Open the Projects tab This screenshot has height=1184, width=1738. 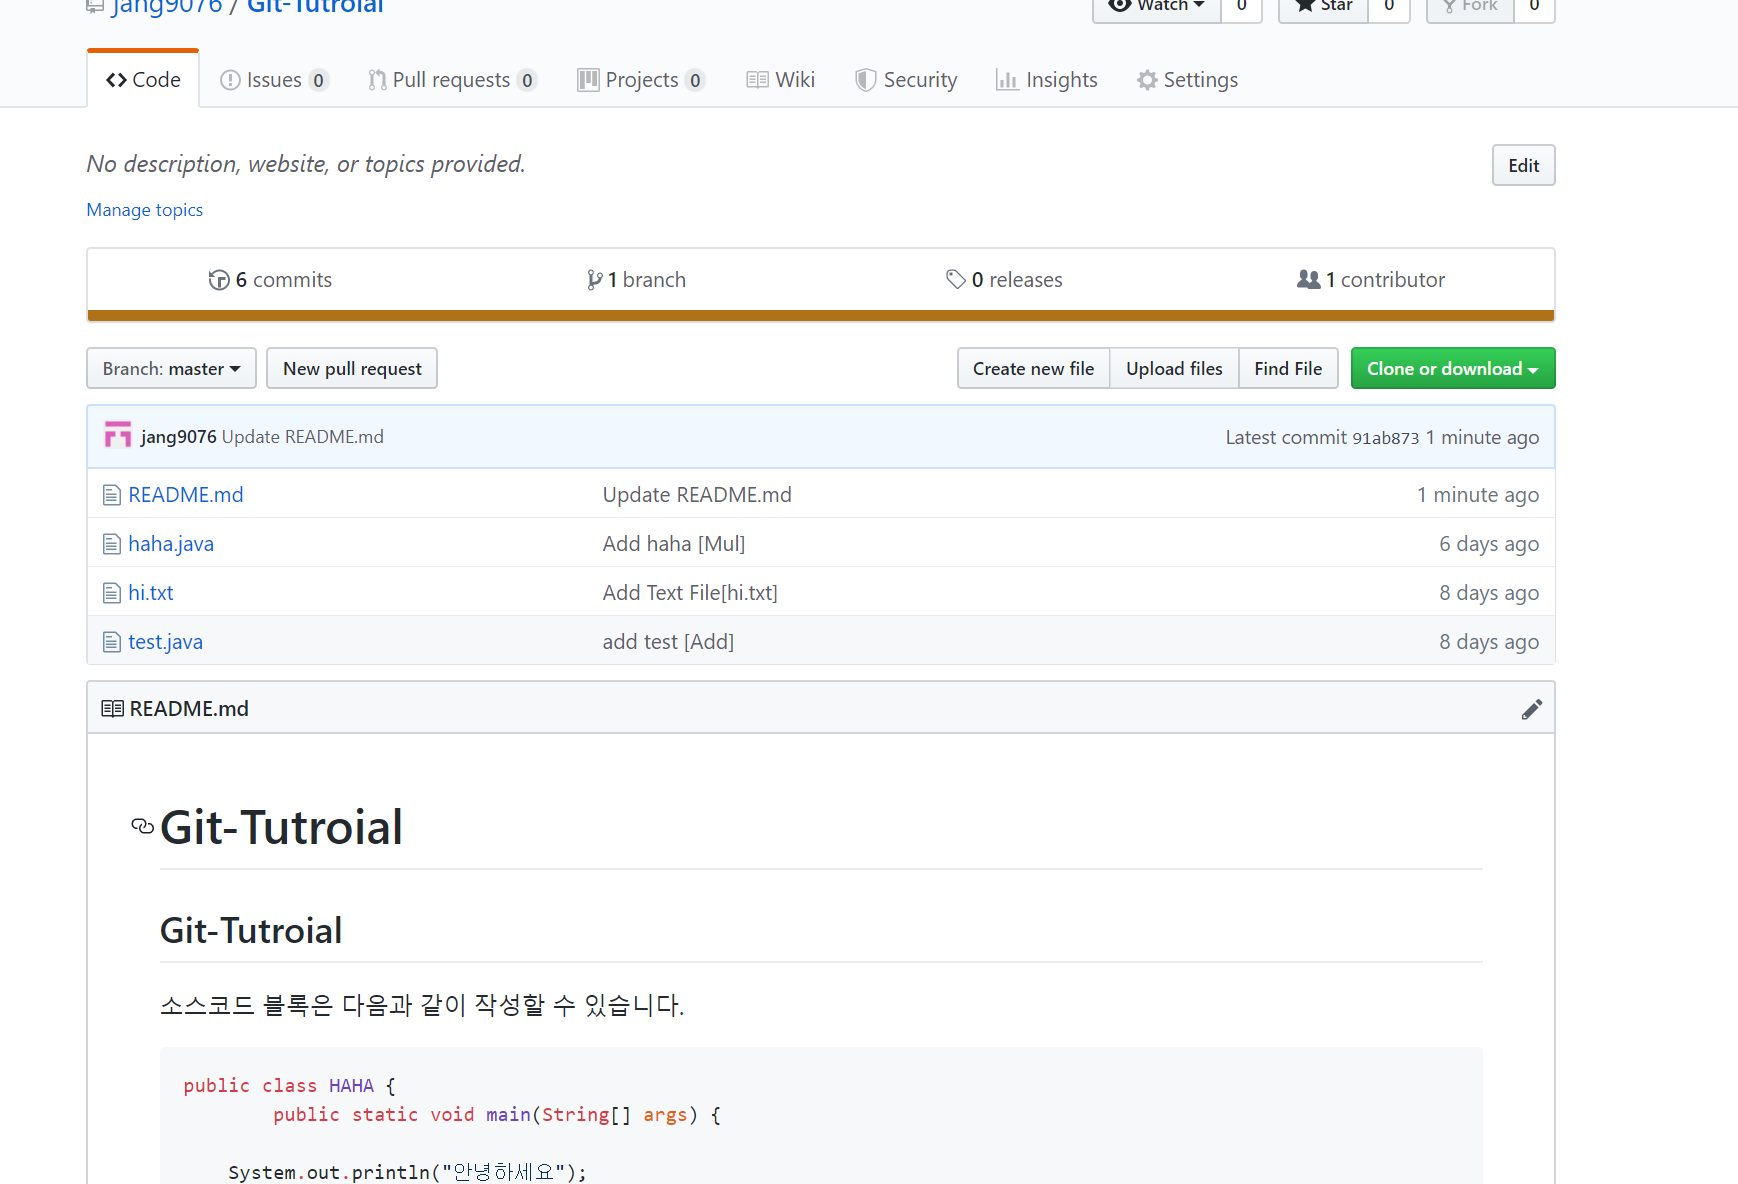pyautogui.click(x=641, y=80)
